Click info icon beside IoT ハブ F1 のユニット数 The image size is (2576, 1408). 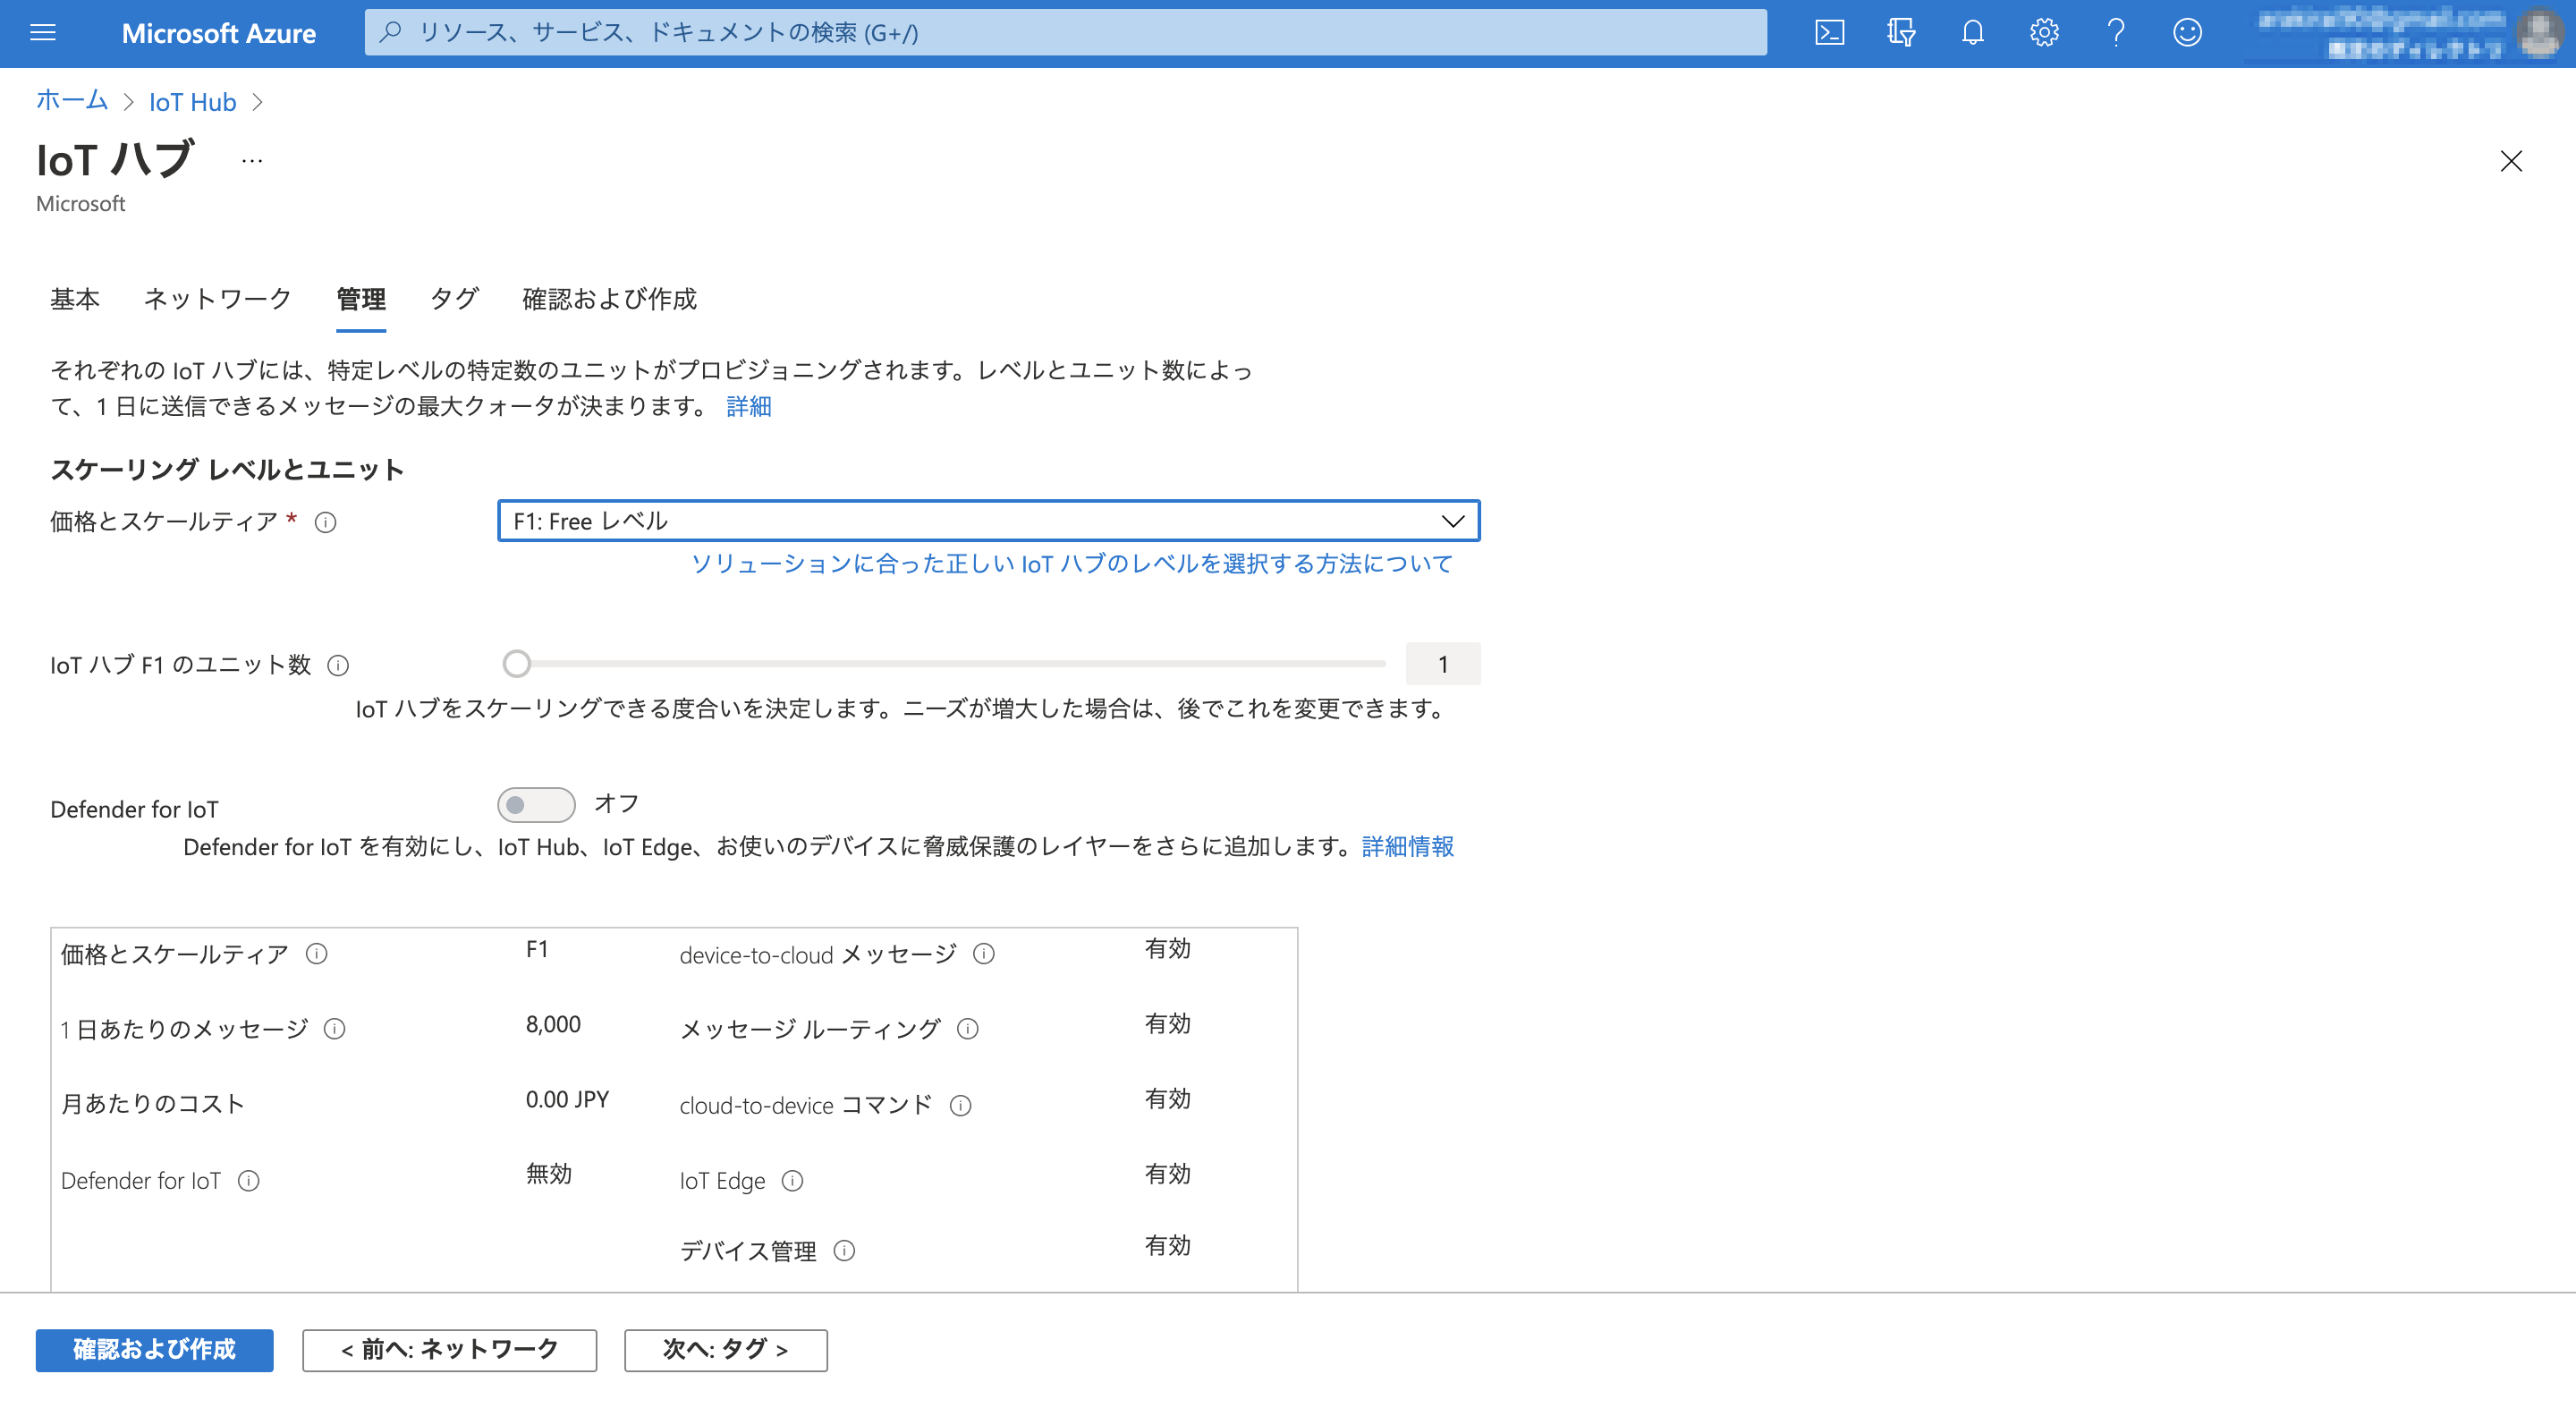click(x=338, y=665)
